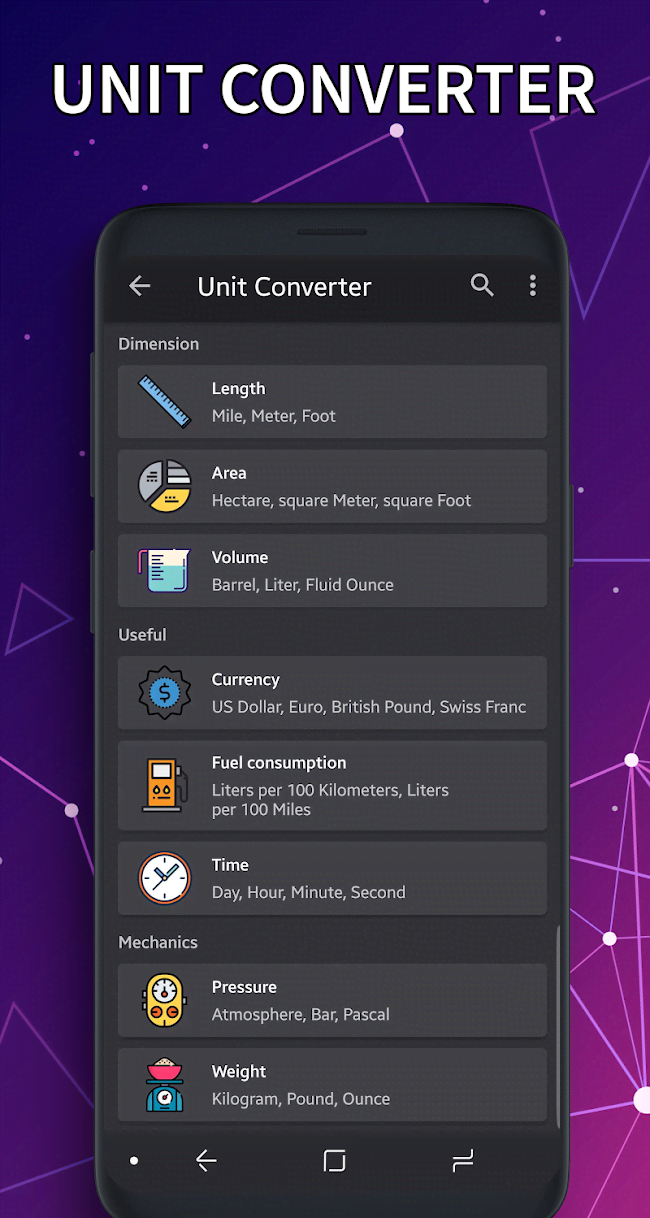650x1218 pixels.
Task: Click the Dimension section header
Action: (159, 344)
